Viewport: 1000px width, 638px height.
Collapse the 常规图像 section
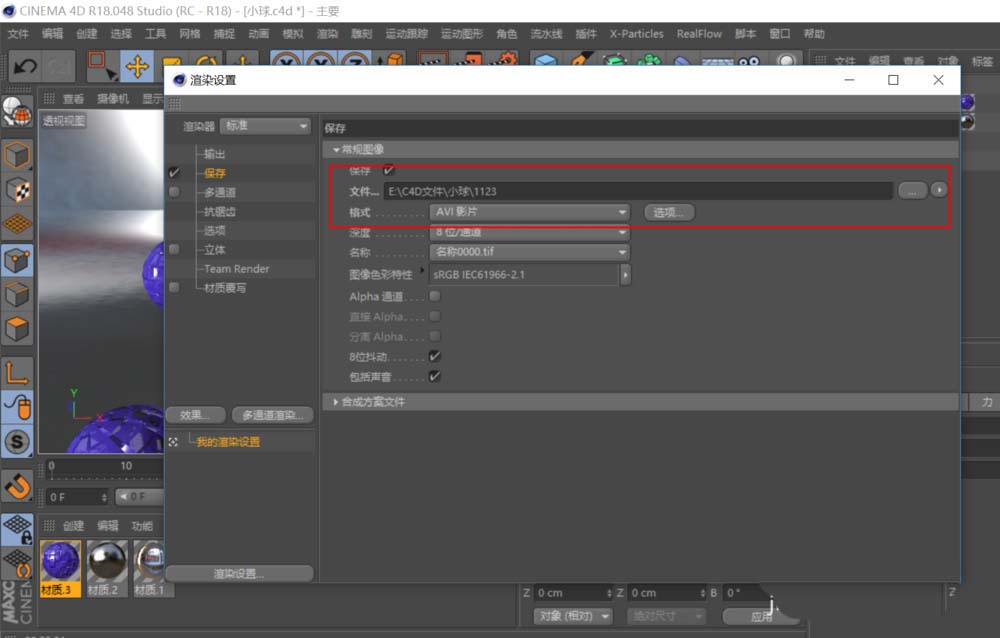click(335, 150)
